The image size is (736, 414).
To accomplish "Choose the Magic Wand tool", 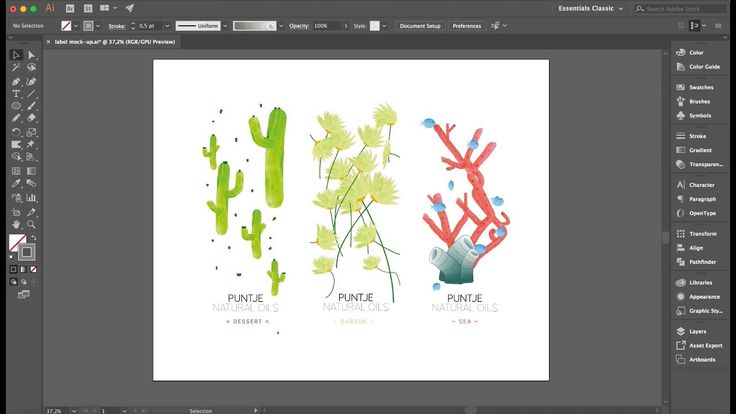I will (x=16, y=68).
